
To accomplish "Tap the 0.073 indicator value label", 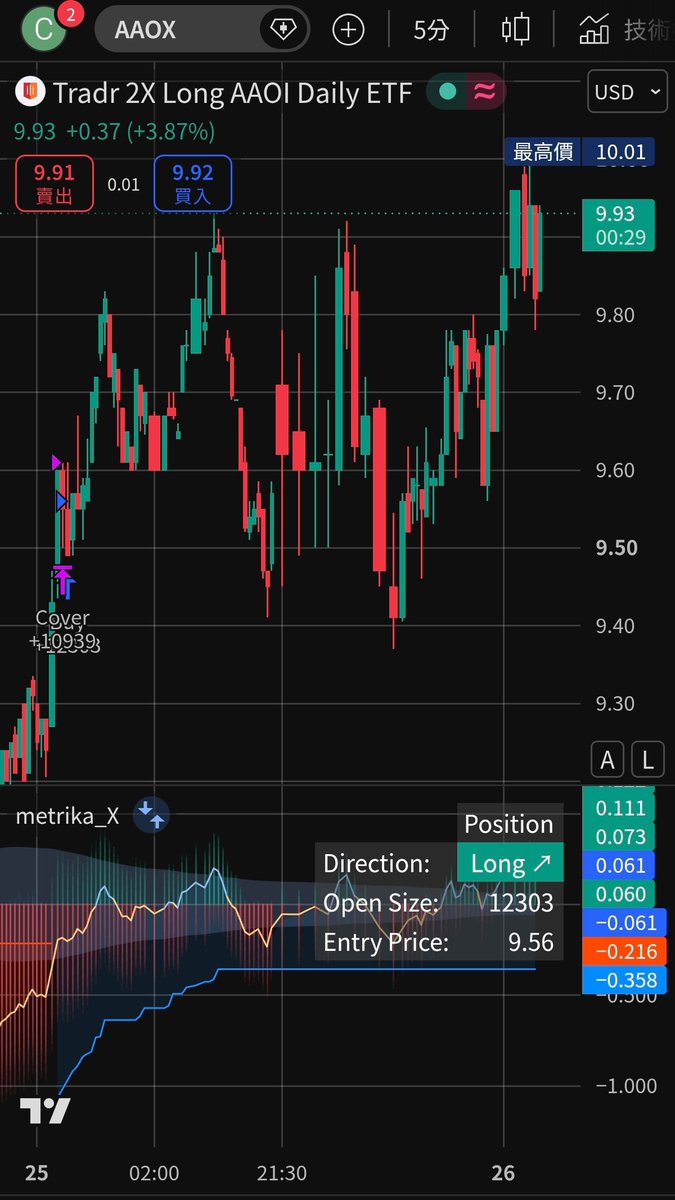I will (618, 837).
